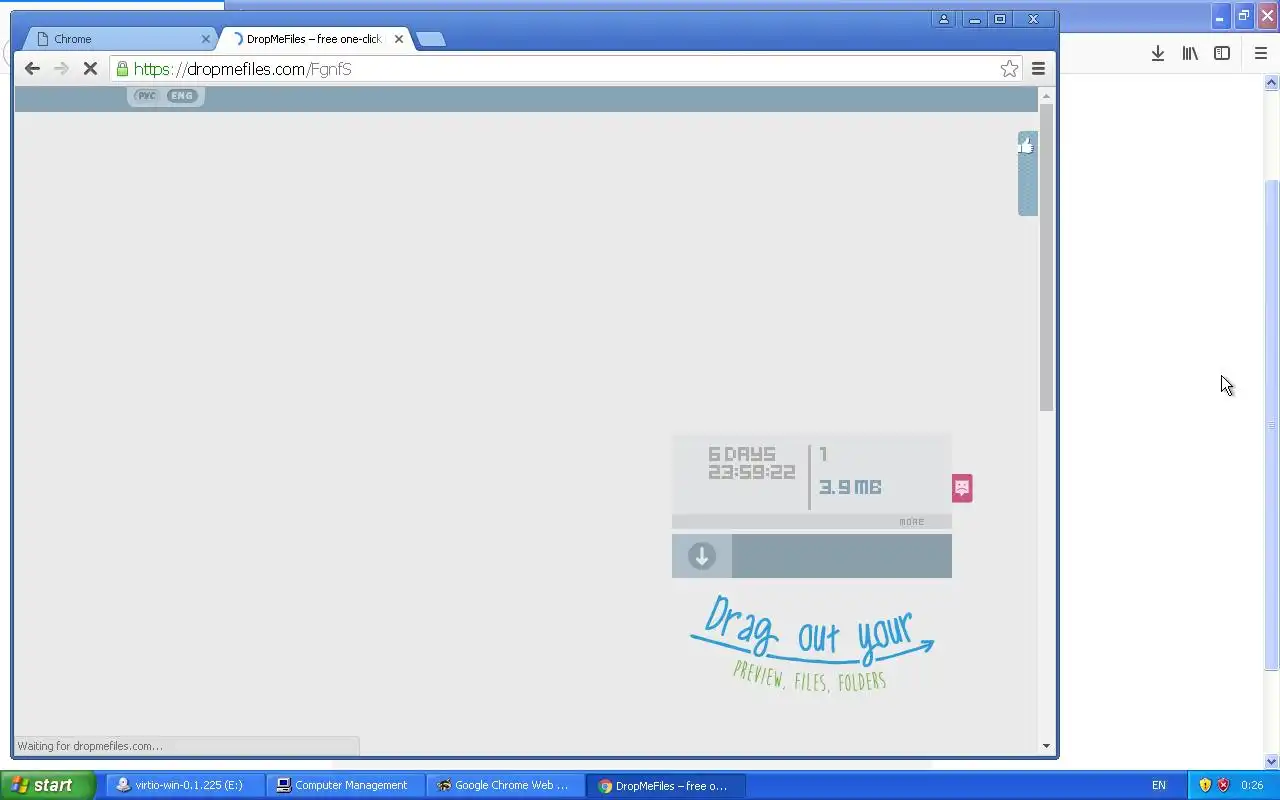
Task: Click the EN language indicator in the taskbar
Action: point(1159,785)
